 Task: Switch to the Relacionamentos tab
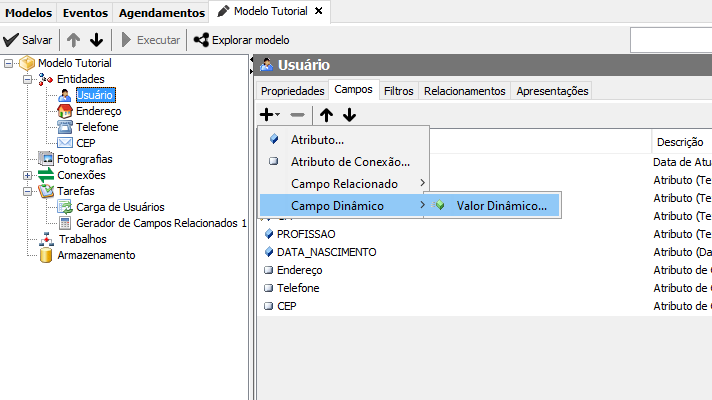464,91
